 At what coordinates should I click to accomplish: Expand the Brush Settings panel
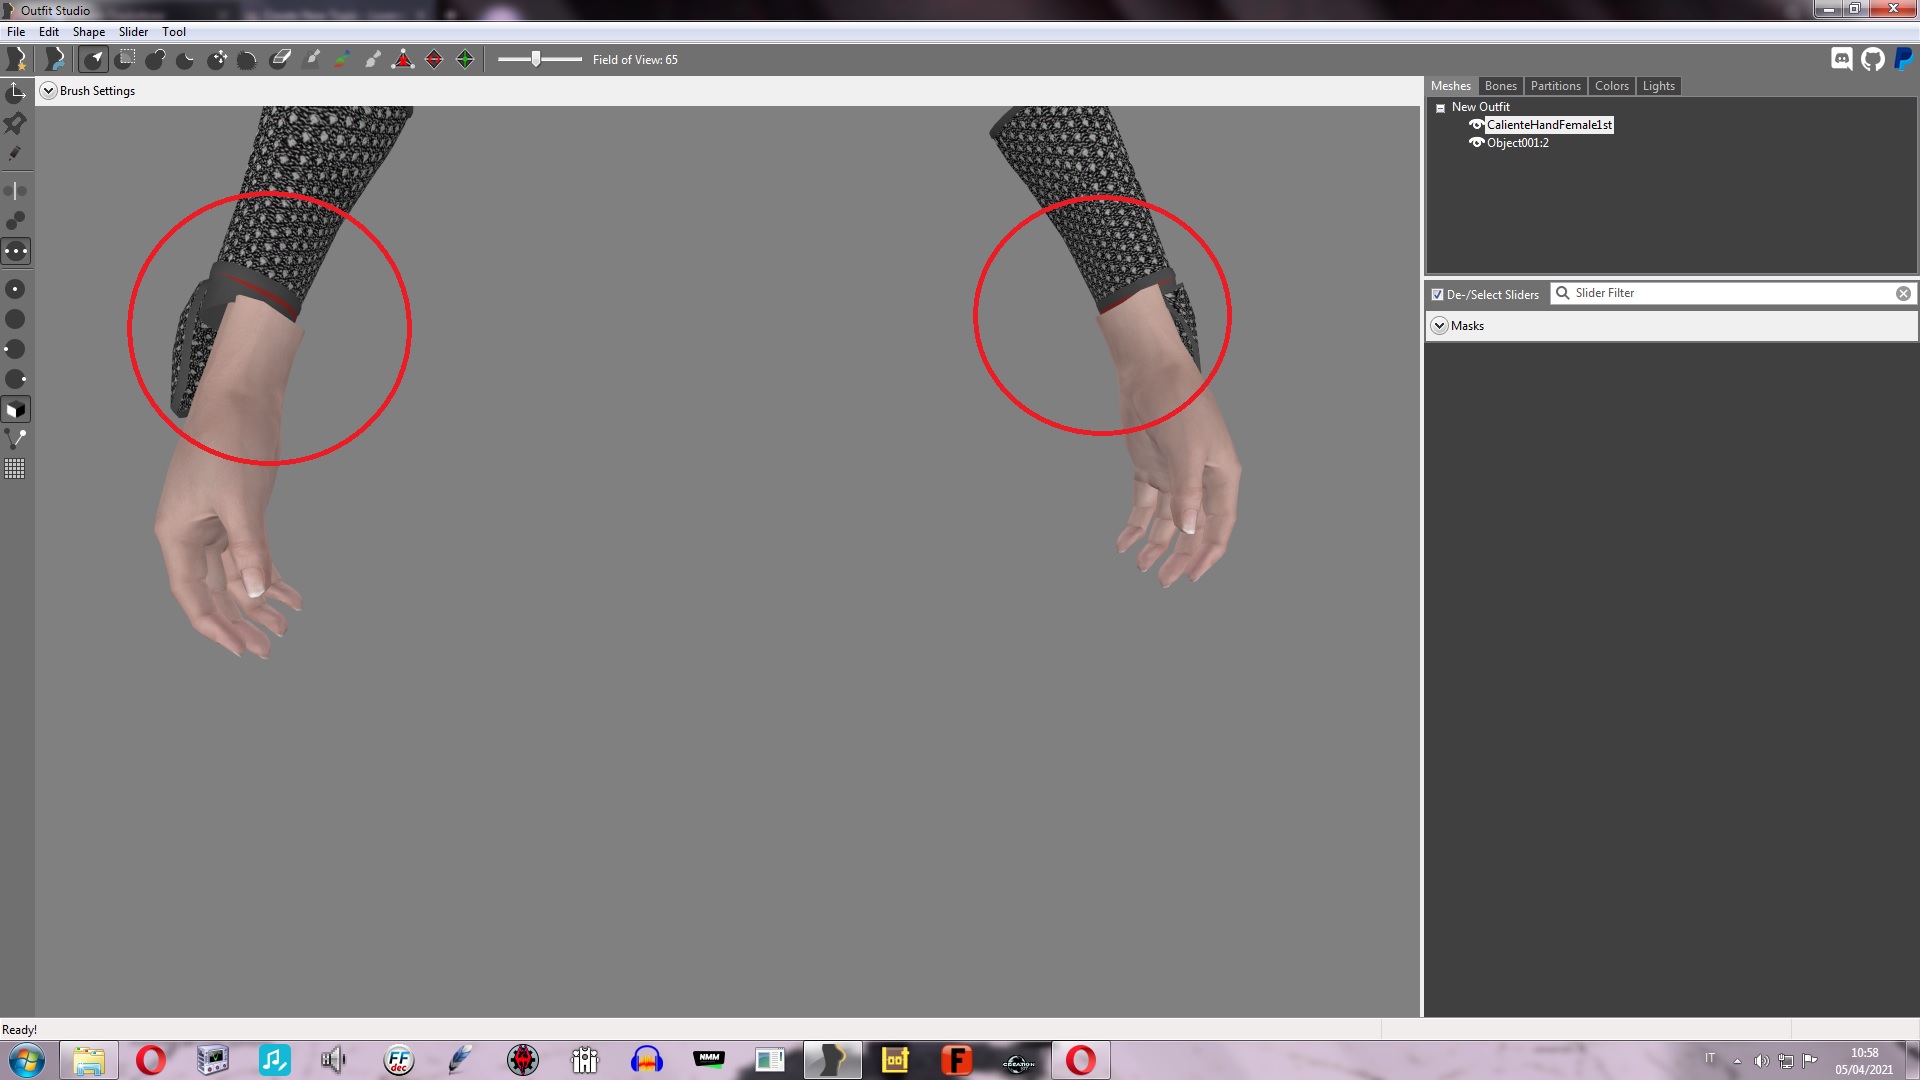pos(48,91)
